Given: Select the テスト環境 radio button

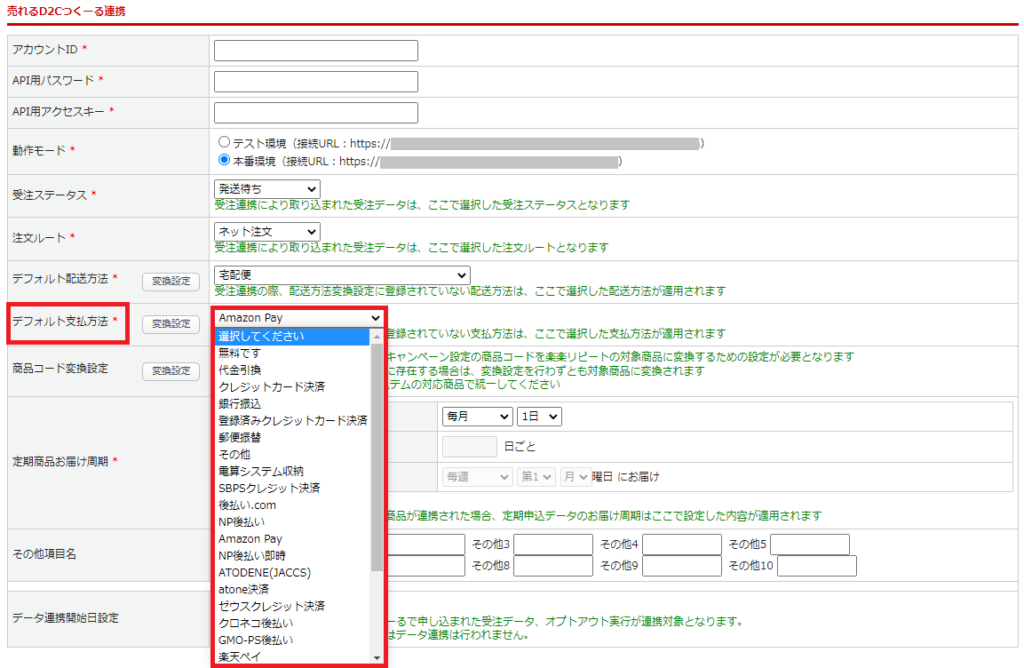Looking at the screenshot, I should [224, 143].
